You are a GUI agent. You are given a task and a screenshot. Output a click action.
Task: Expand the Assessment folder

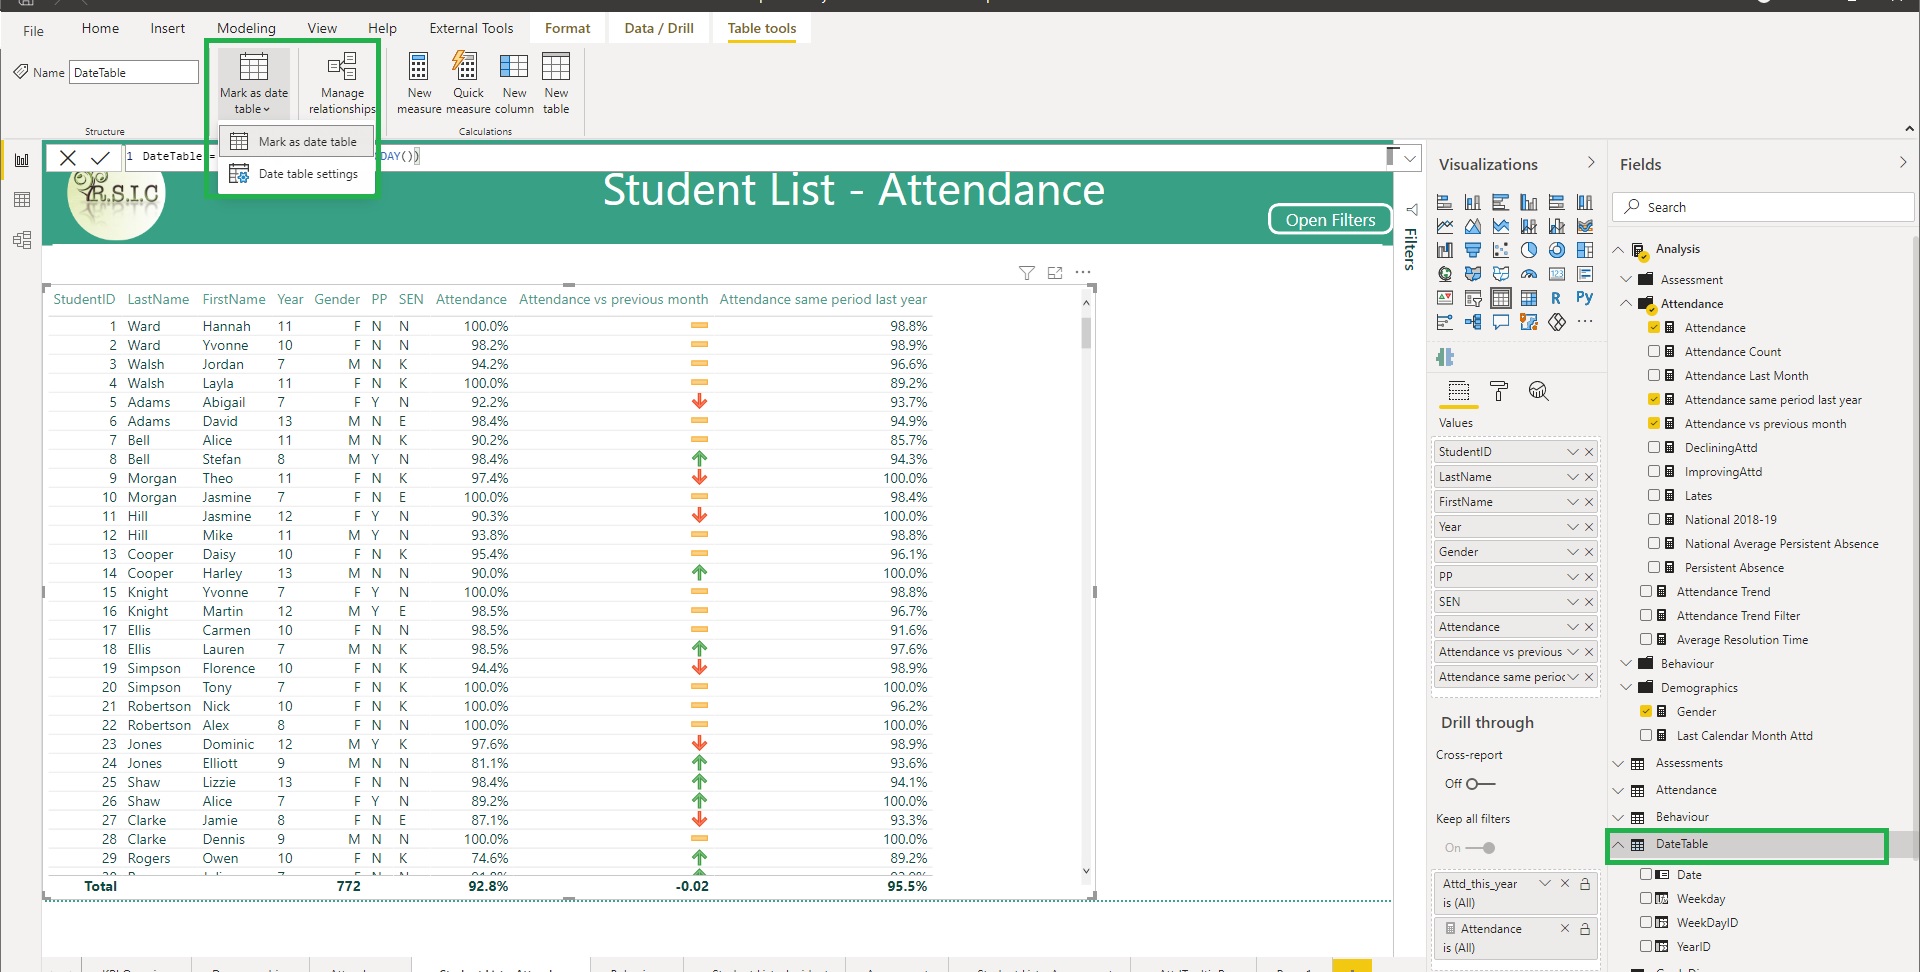click(1626, 280)
